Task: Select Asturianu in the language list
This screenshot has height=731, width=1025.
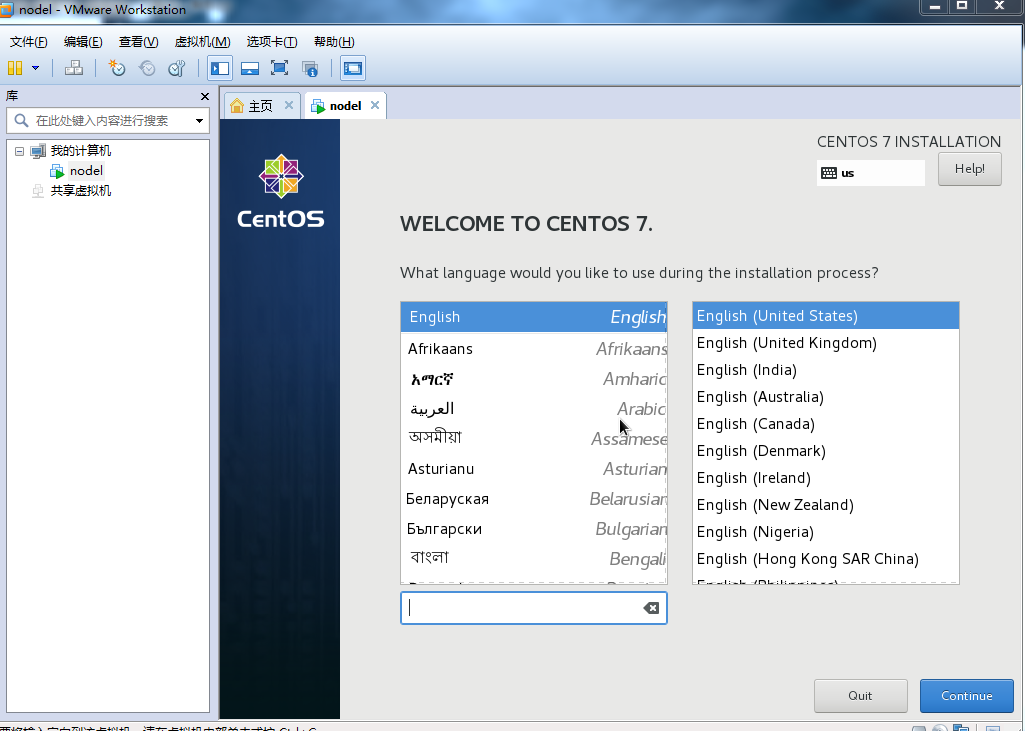Action: pyautogui.click(x=534, y=469)
